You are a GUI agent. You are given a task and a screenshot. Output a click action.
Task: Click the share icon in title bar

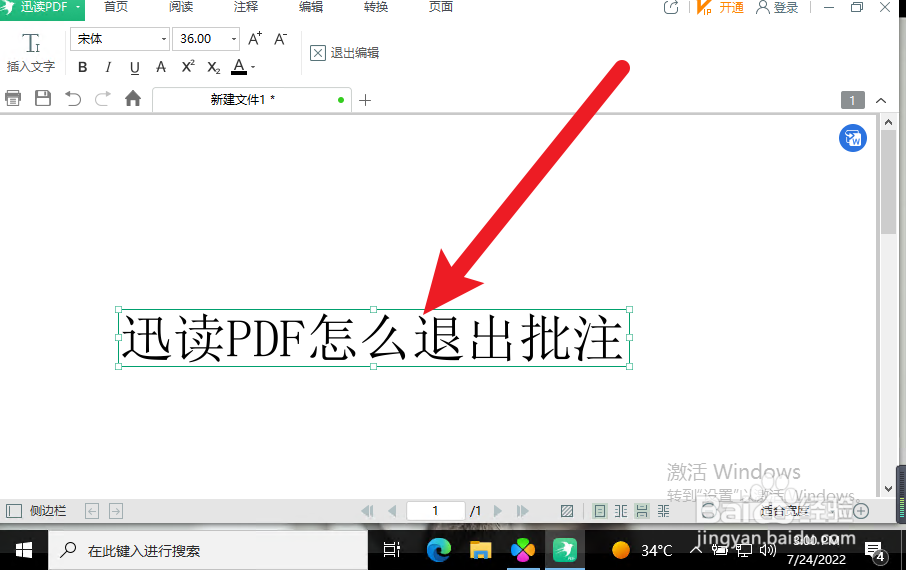[x=671, y=8]
